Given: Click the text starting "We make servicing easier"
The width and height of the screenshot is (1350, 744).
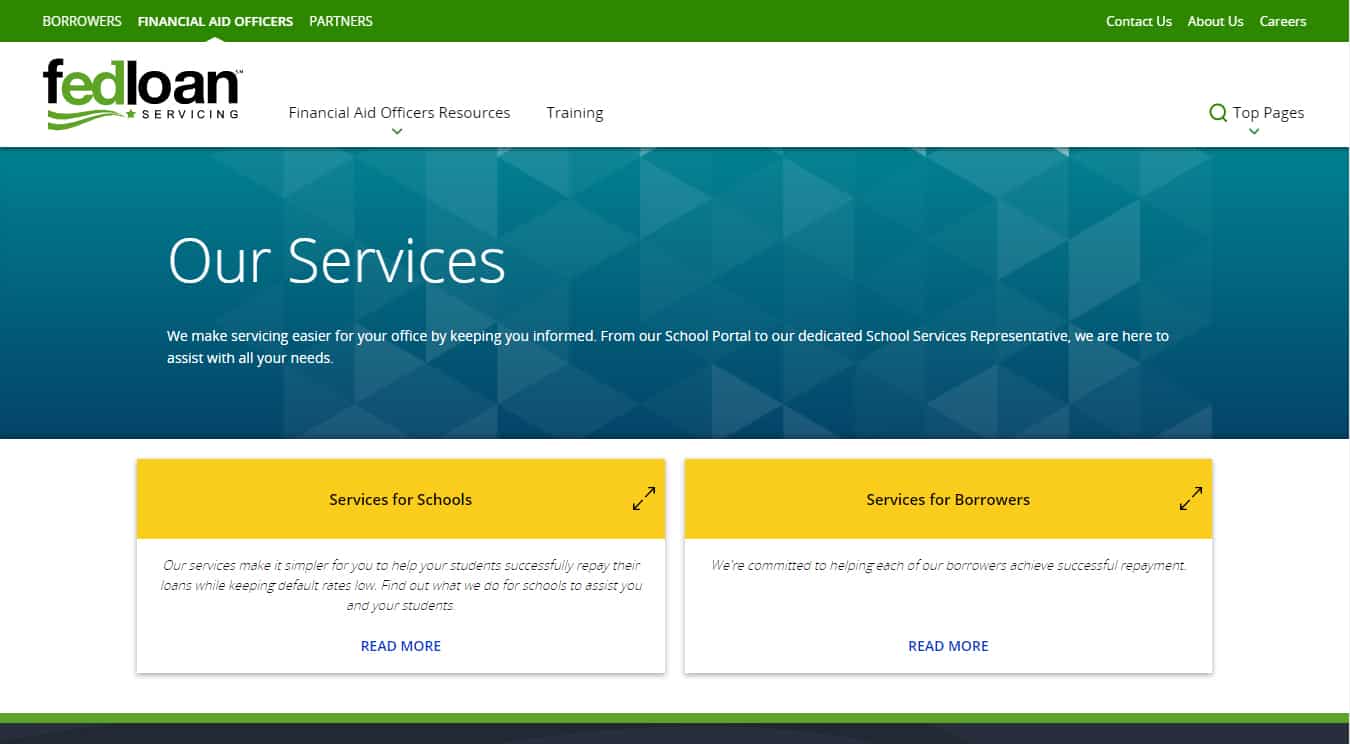Looking at the screenshot, I should pyautogui.click(x=668, y=347).
